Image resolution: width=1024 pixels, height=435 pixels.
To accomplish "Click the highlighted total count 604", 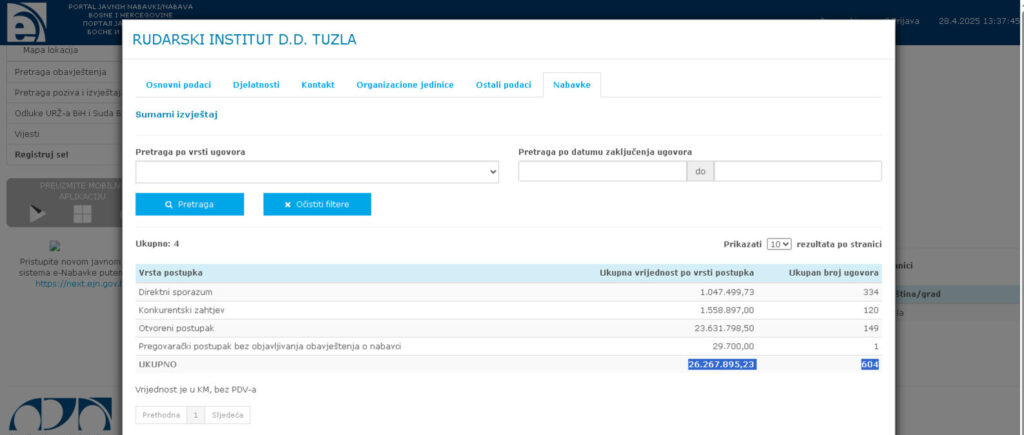I will tap(870, 364).
